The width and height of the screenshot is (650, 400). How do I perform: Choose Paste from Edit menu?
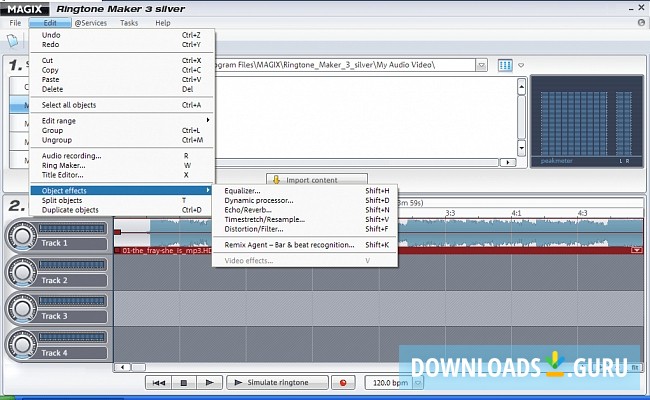coord(122,80)
